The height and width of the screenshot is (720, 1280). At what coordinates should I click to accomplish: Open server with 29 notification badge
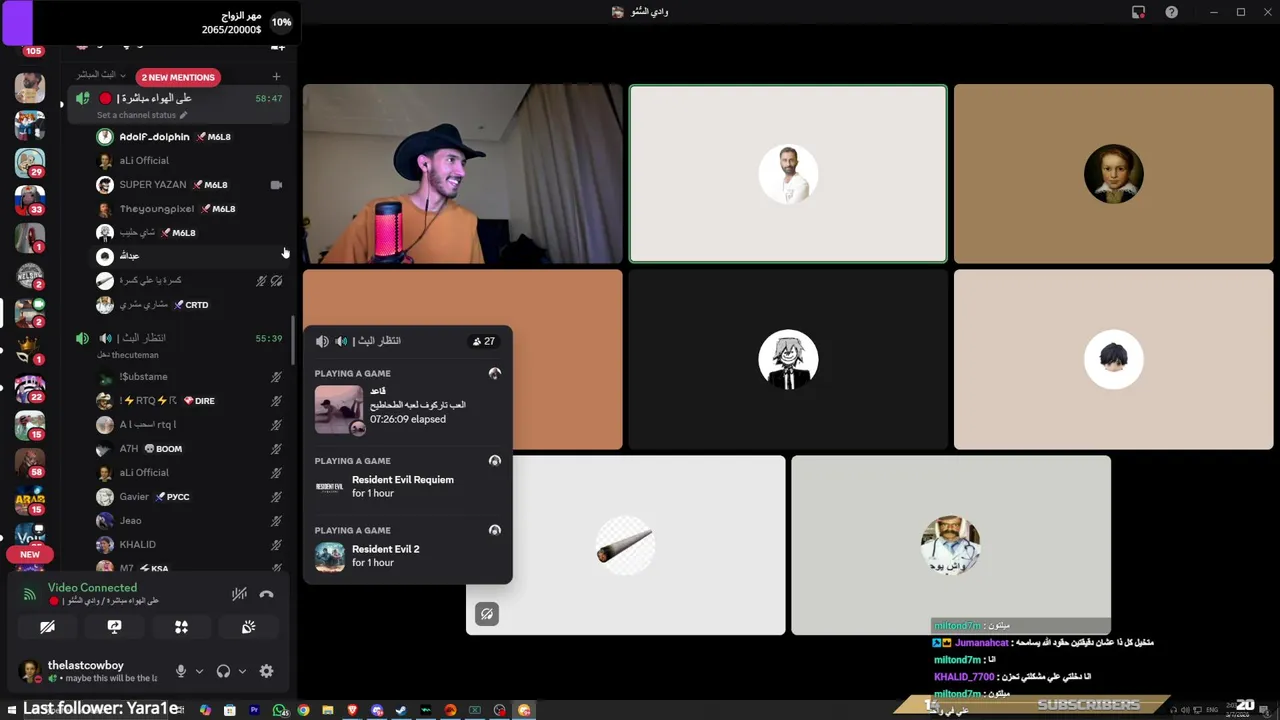tap(30, 163)
